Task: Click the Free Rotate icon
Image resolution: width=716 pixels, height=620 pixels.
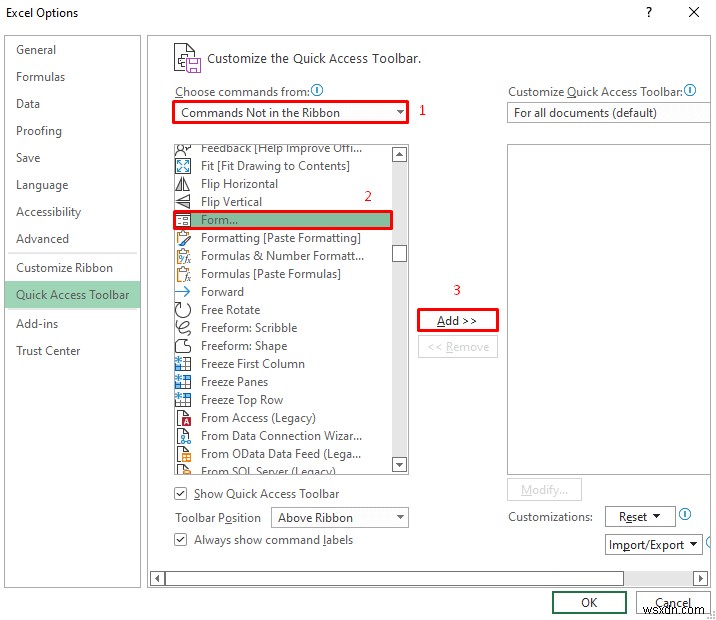Action: point(183,310)
